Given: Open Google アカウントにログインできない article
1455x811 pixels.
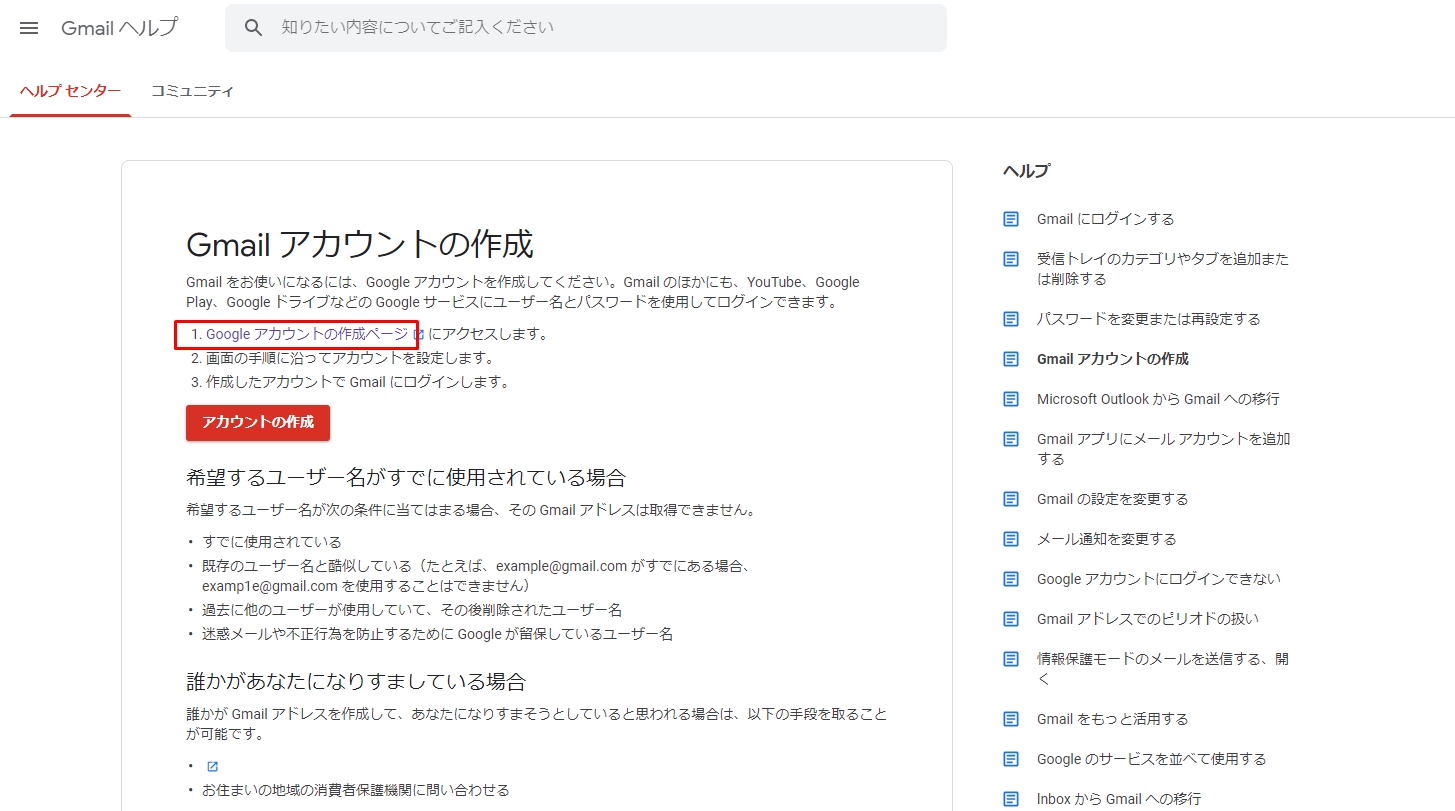Looking at the screenshot, I should point(1158,579).
